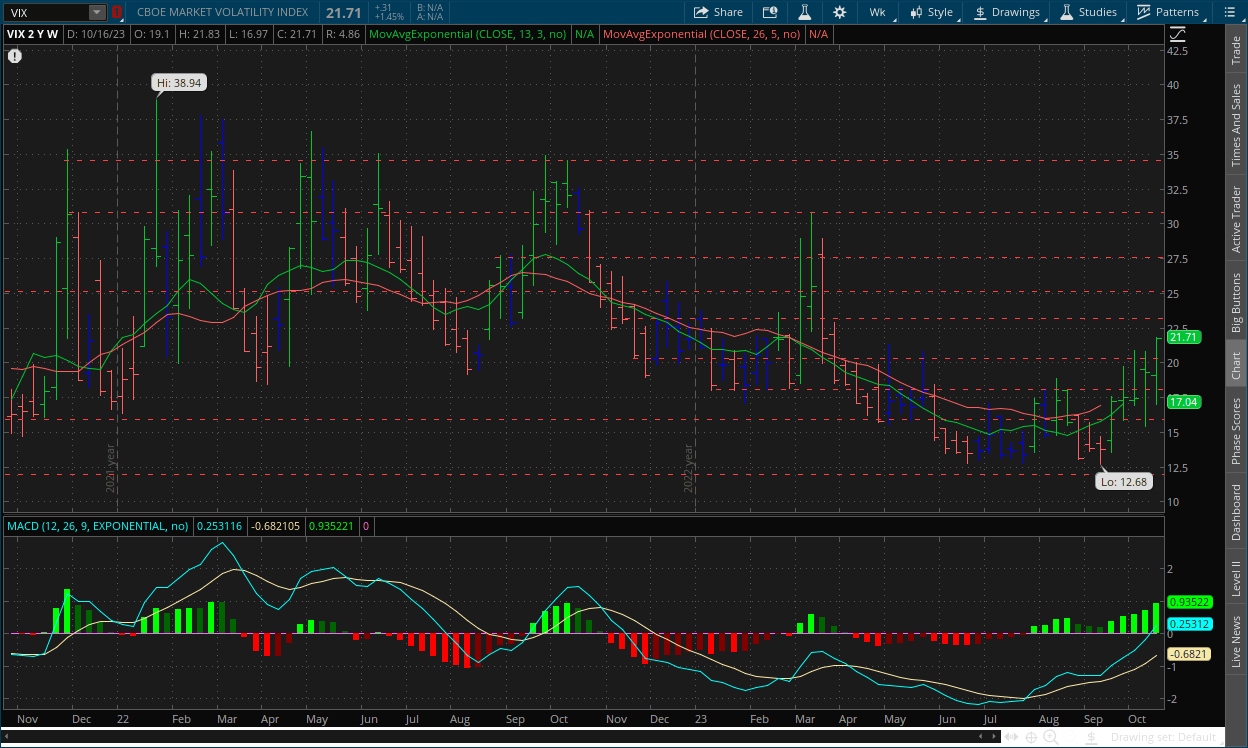This screenshot has width=1248, height=748.
Task: Open the Phase Scores side tab
Action: (x=1236, y=432)
